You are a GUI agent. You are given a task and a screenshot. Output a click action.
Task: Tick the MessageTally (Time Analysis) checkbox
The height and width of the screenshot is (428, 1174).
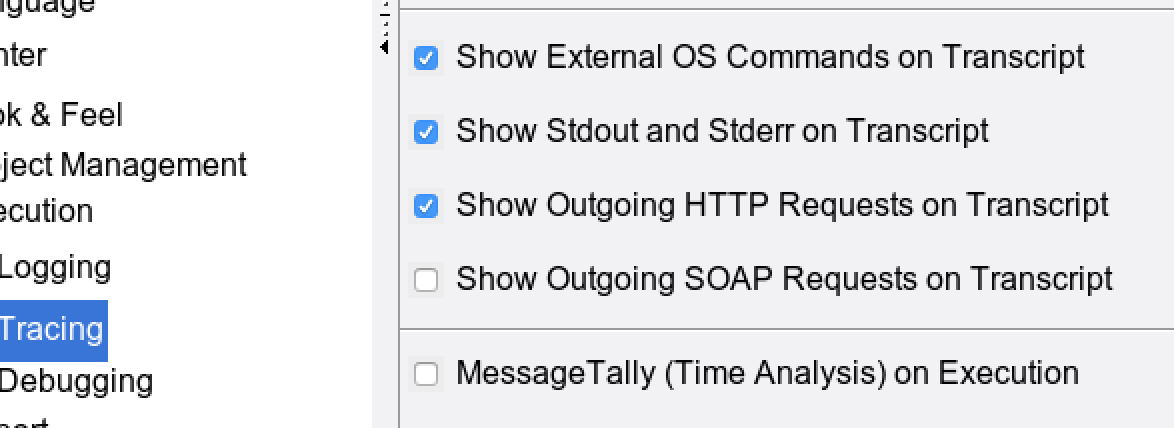click(426, 375)
